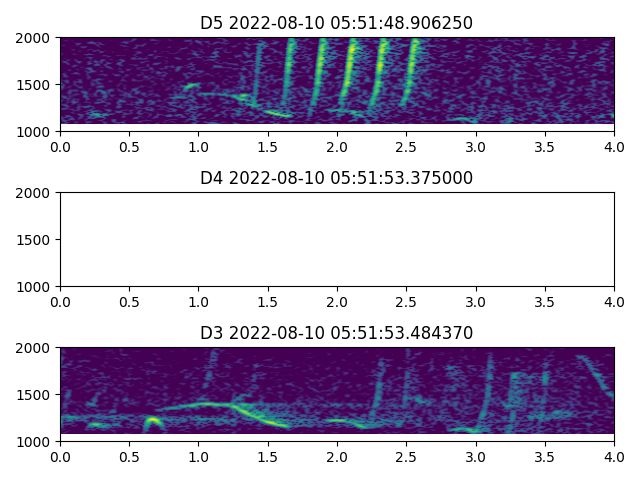Click inside the empty D4 plot area
640x480 pixels.
[336, 240]
